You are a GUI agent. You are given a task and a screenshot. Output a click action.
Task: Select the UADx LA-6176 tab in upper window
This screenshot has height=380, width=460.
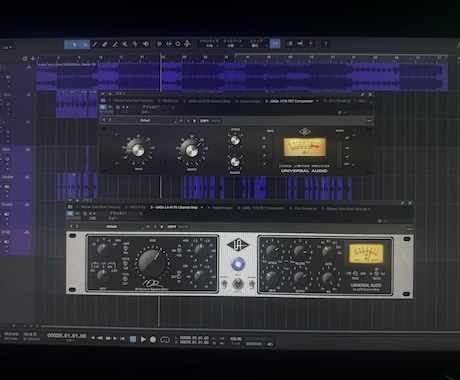point(206,101)
